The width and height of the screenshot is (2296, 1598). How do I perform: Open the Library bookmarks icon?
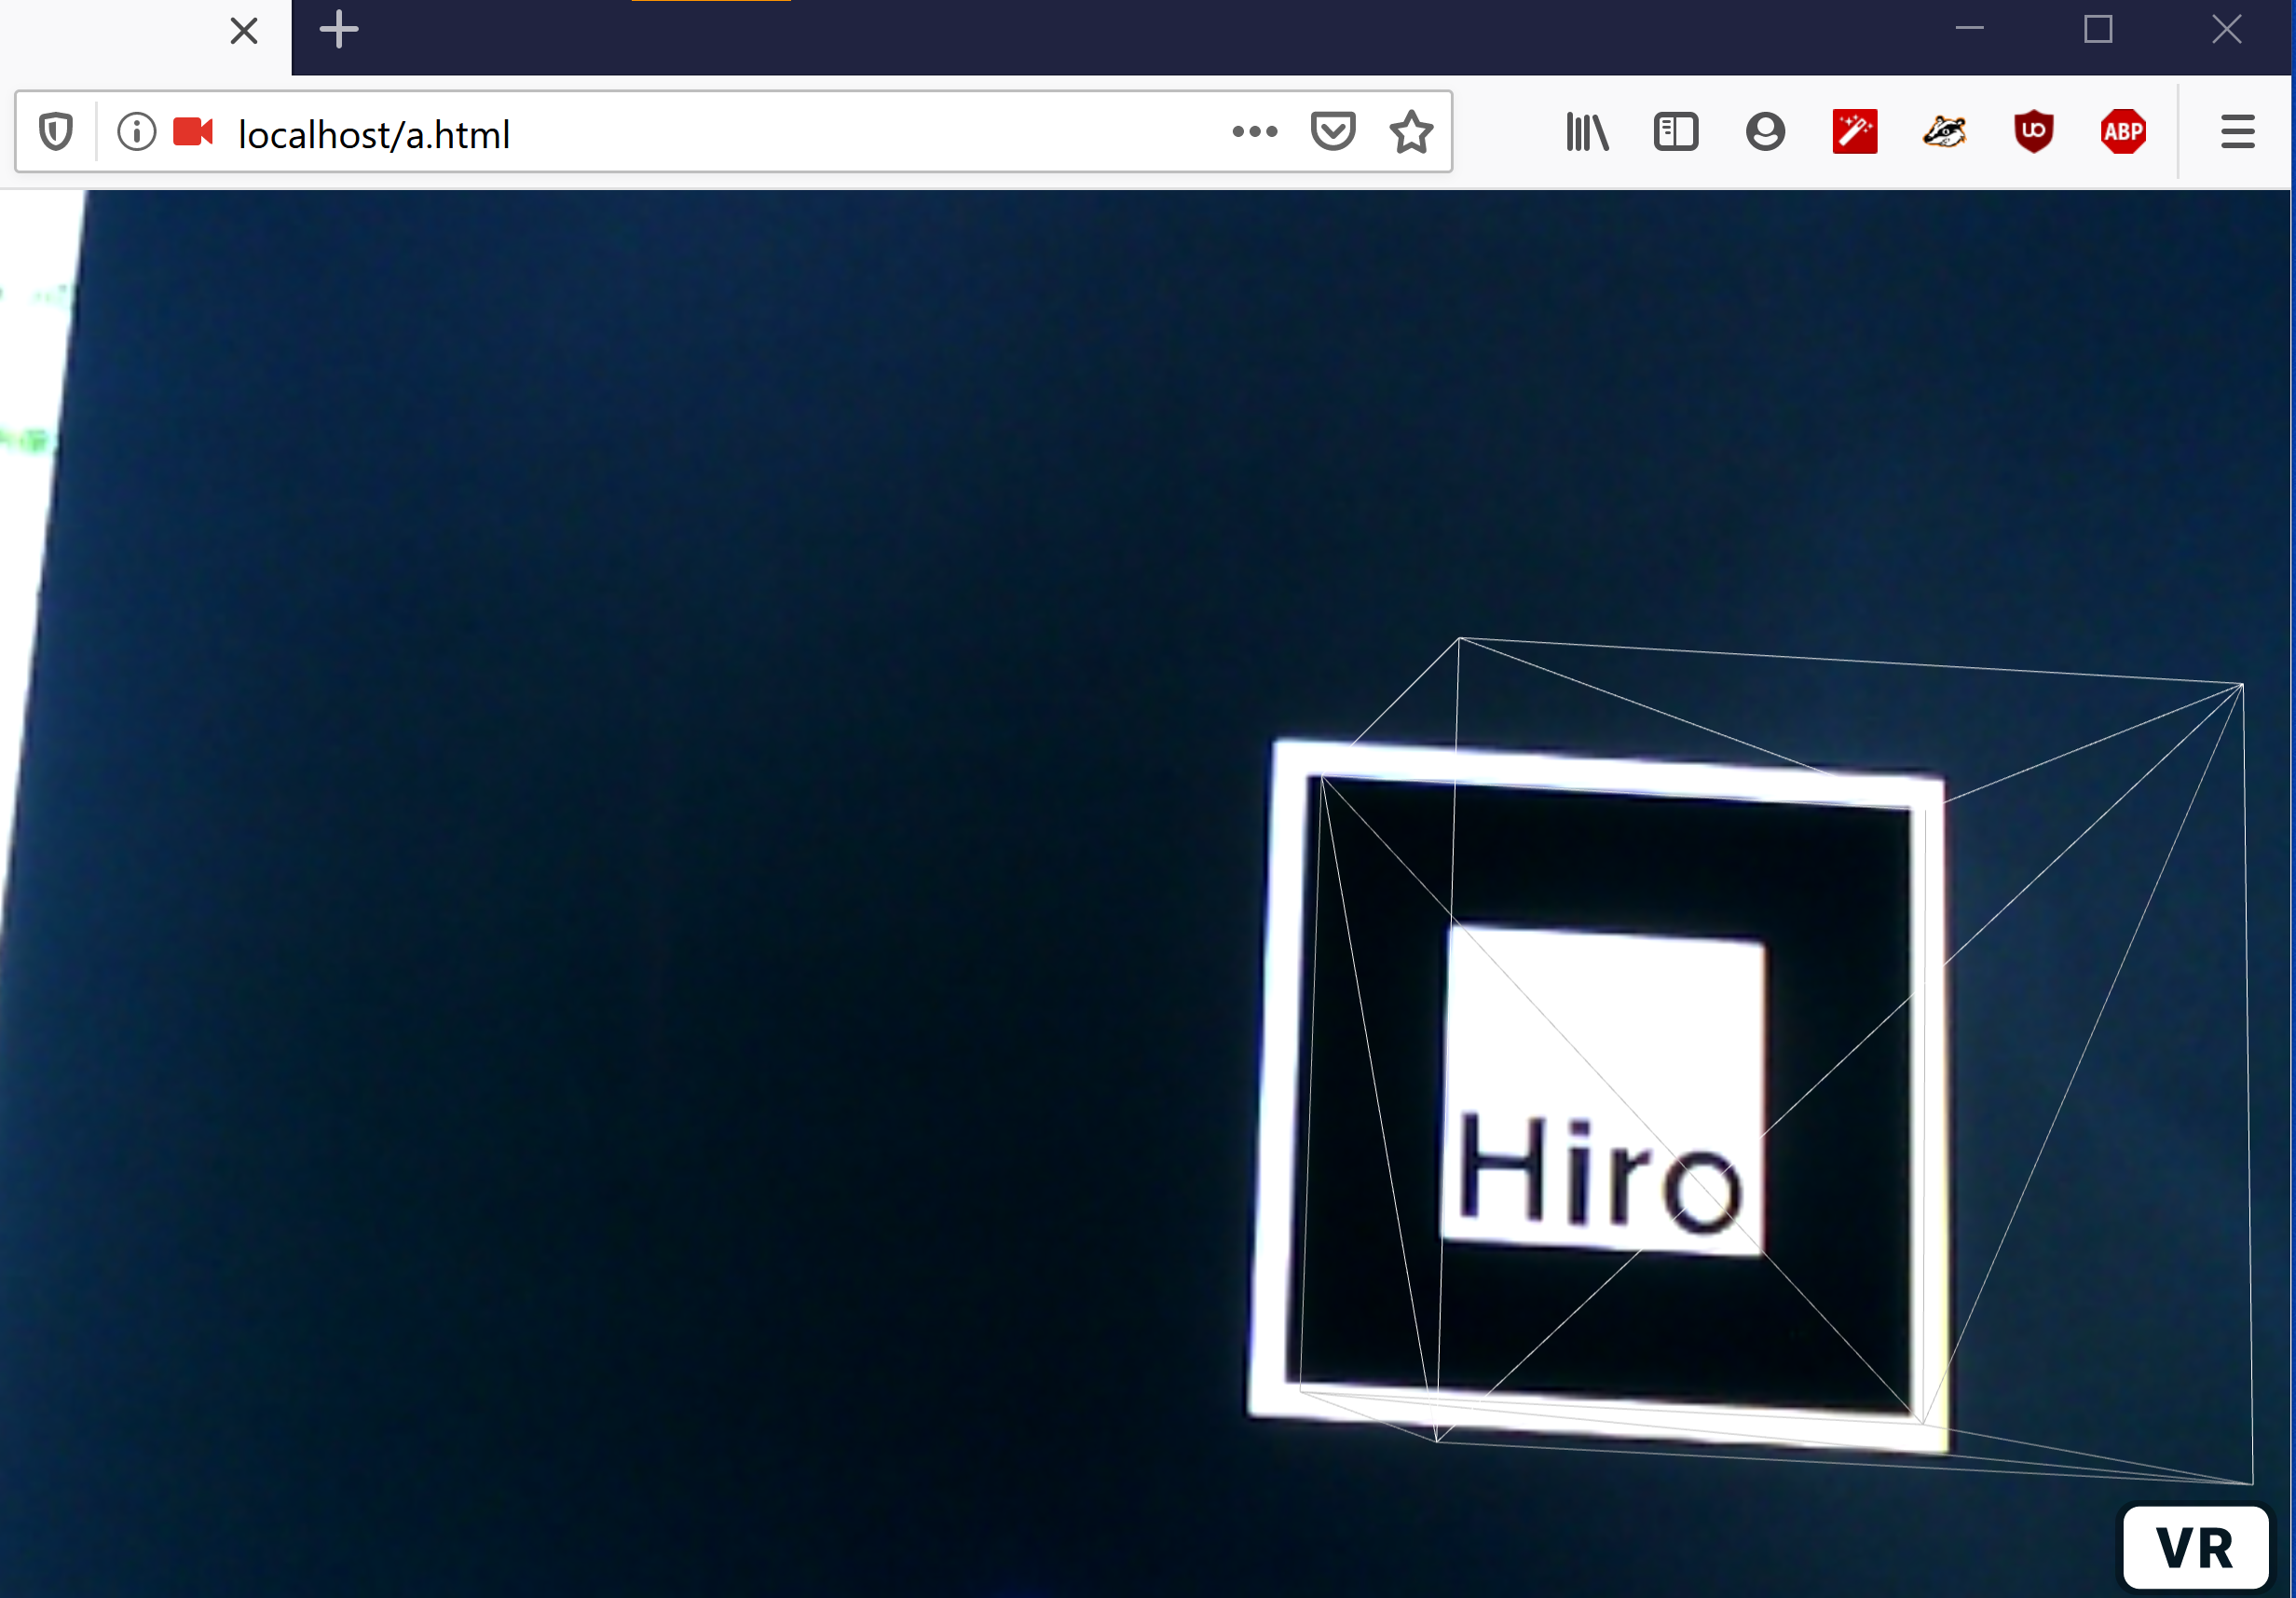1587,132
